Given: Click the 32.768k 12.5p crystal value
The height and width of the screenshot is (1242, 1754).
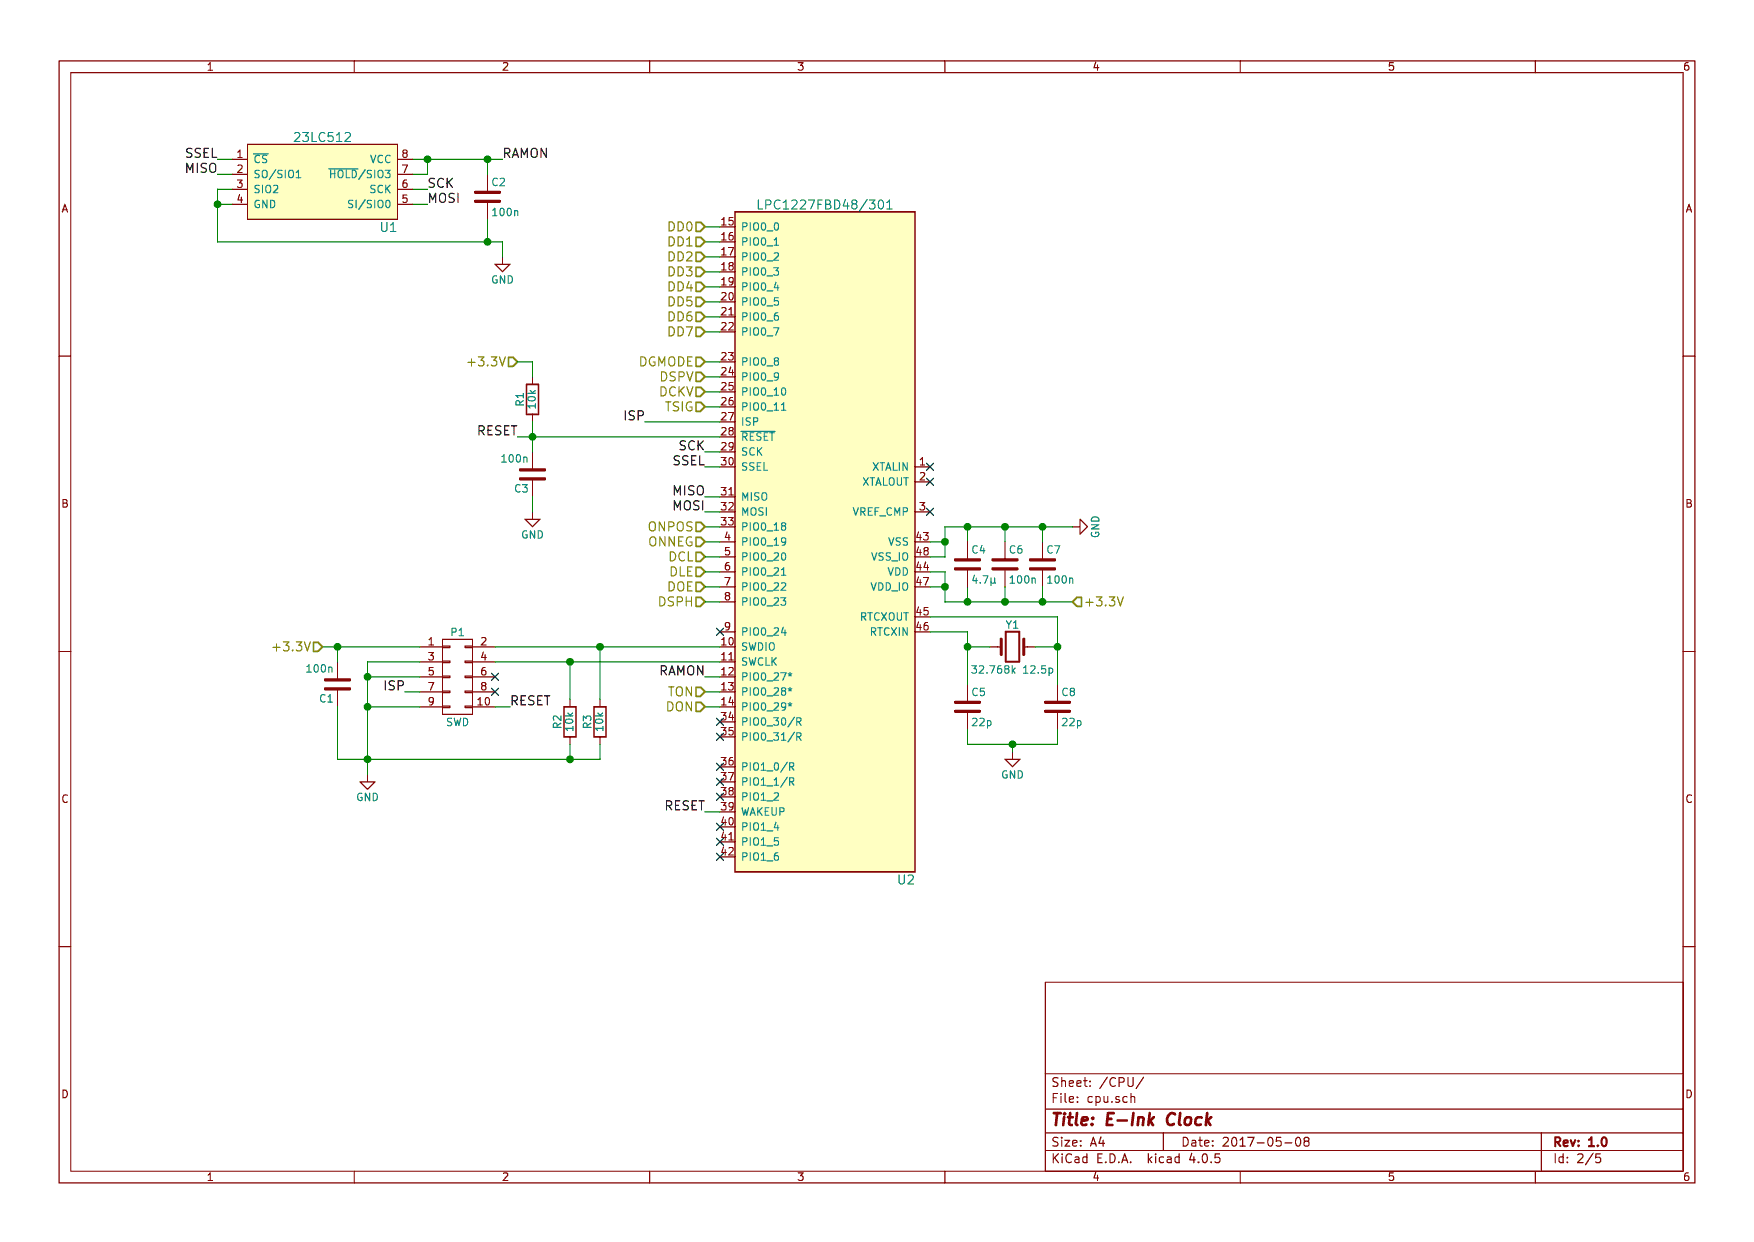Looking at the screenshot, I should point(1012,670).
